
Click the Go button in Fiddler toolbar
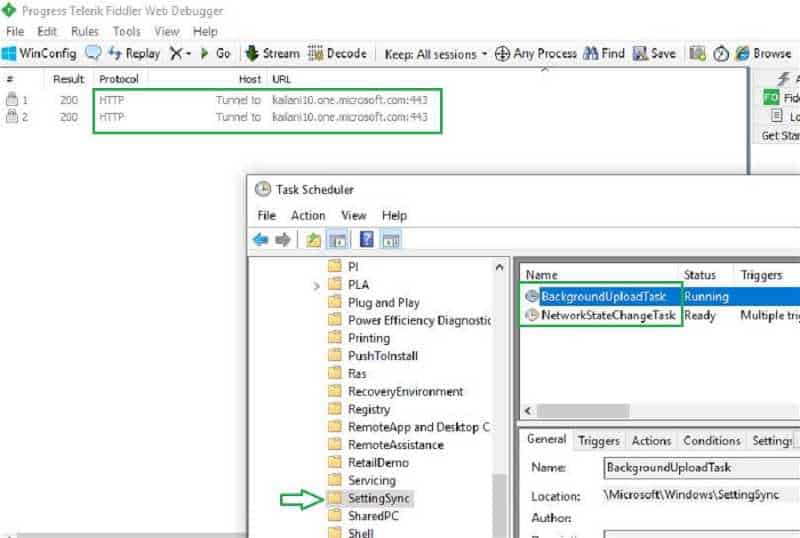pyautogui.click(x=216, y=53)
